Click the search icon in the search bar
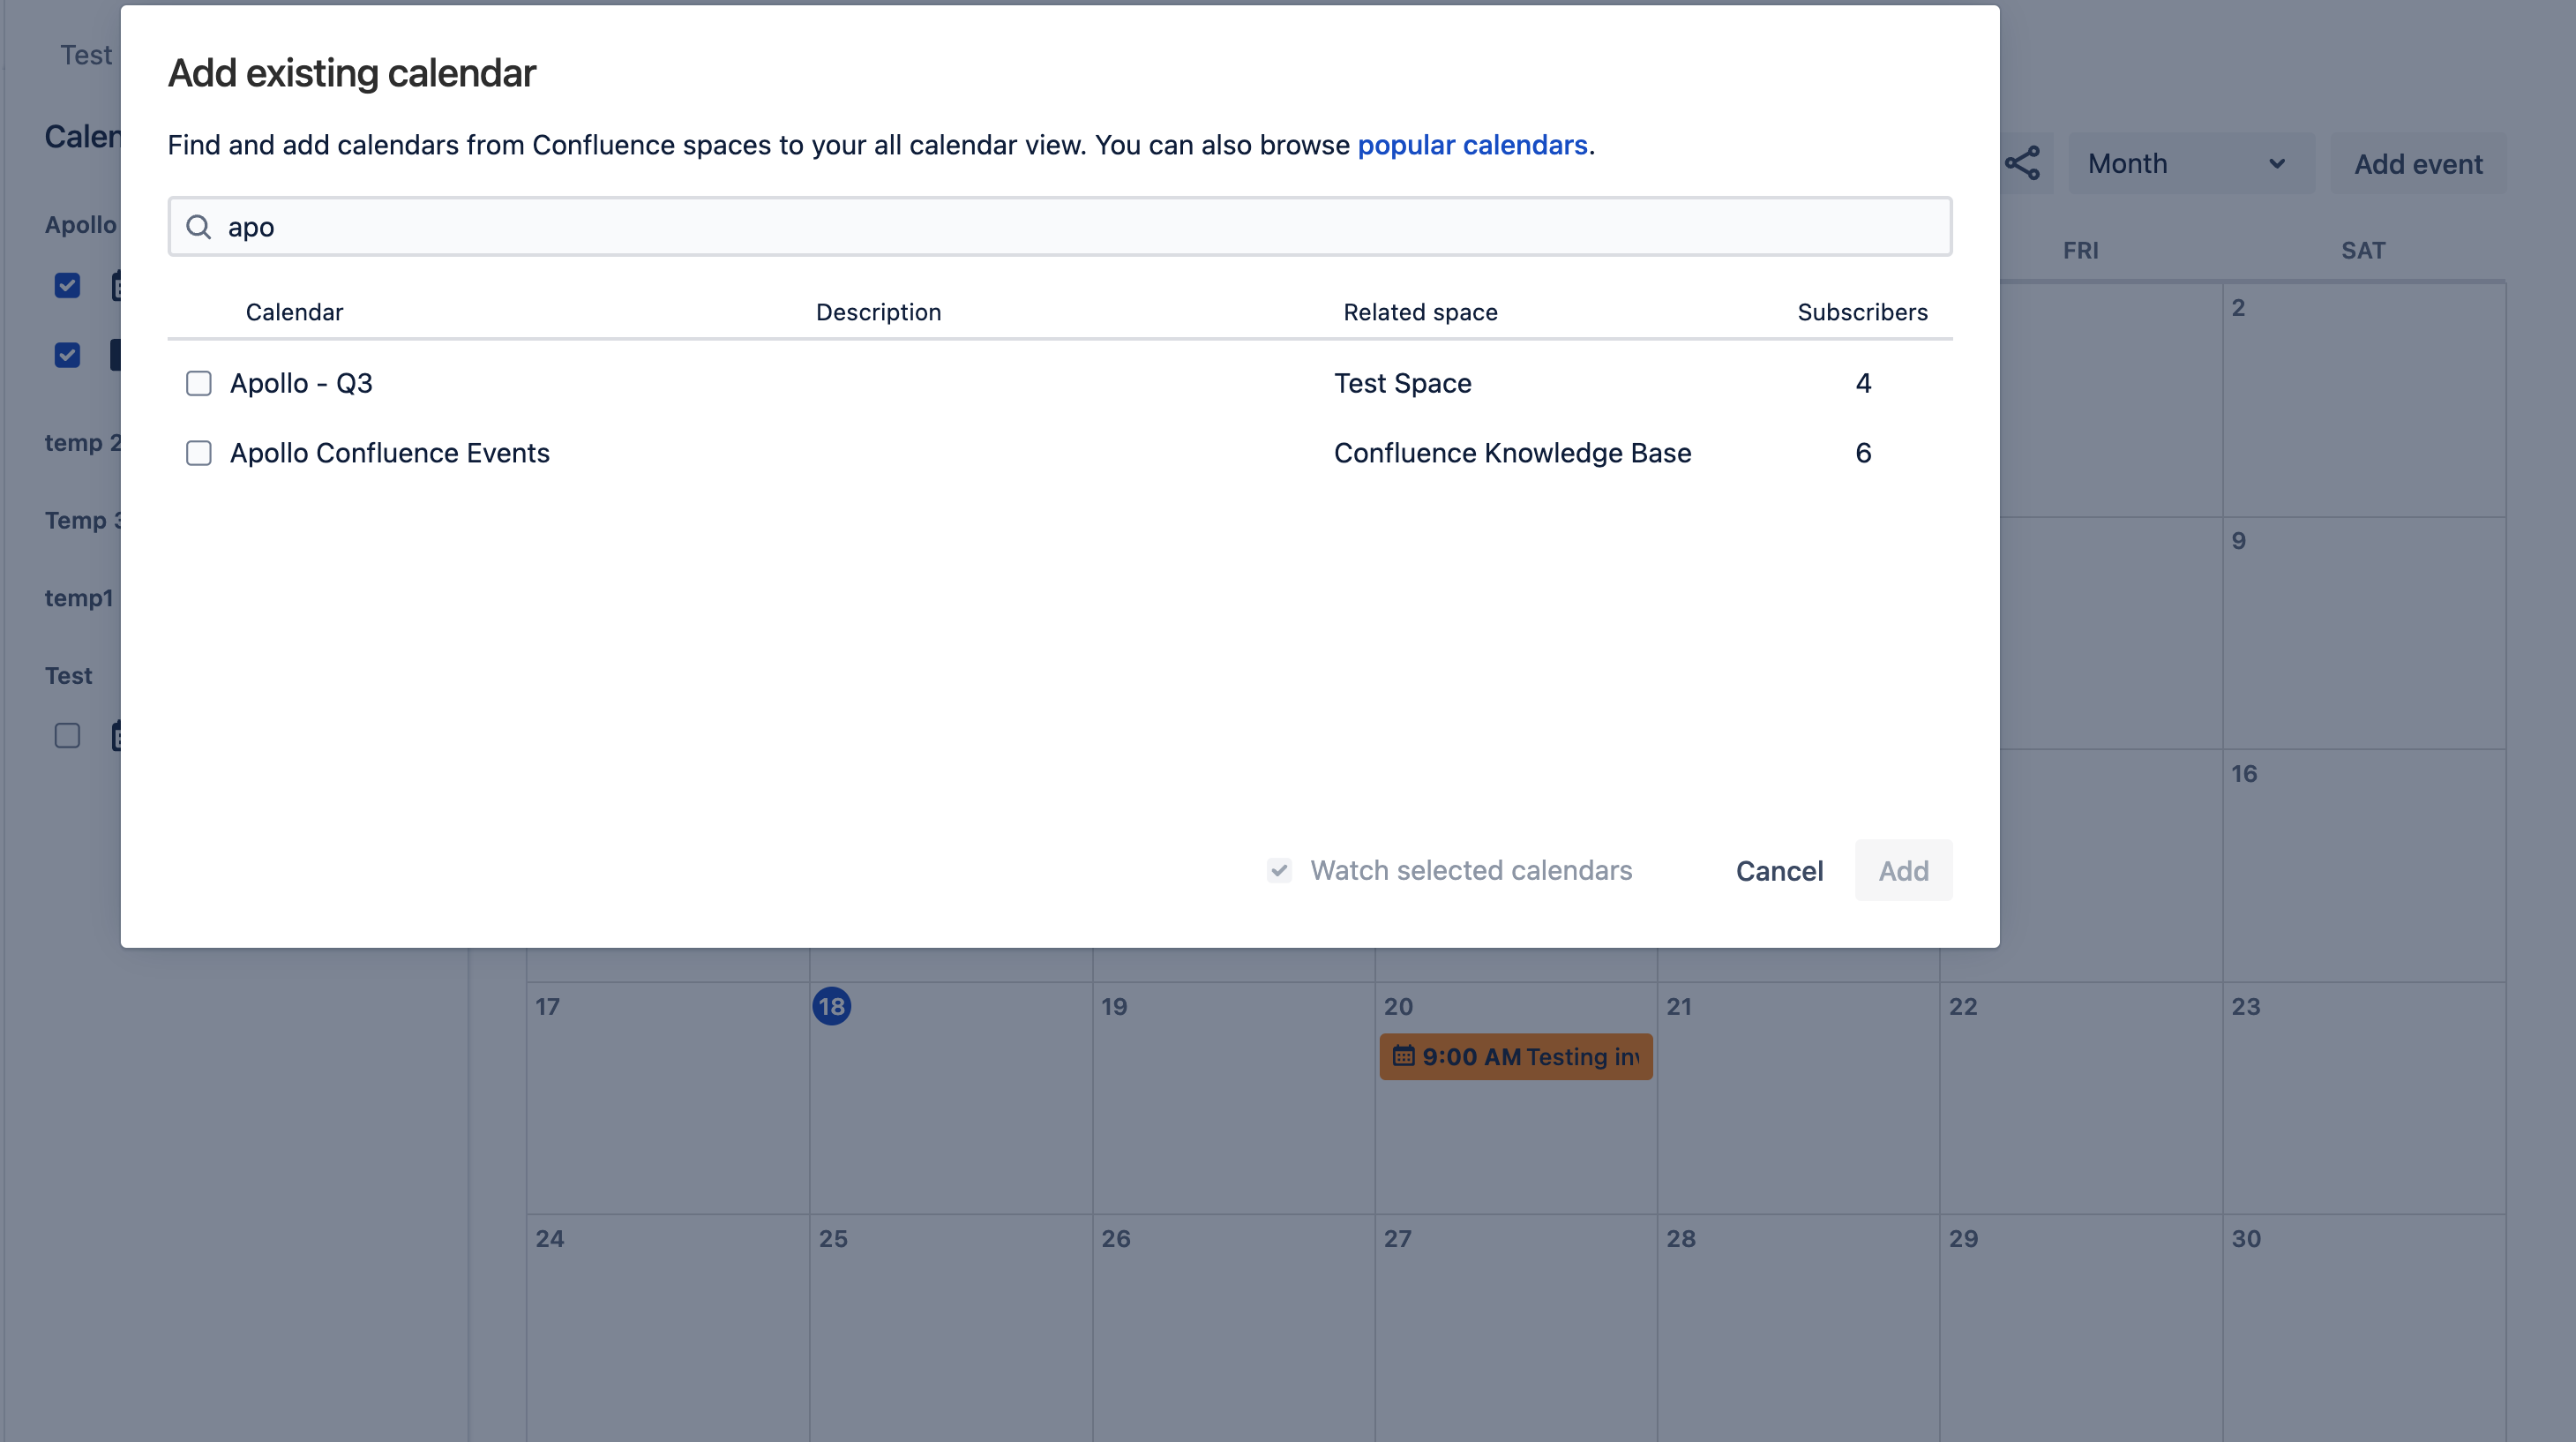The width and height of the screenshot is (2576, 1442). pyautogui.click(x=198, y=225)
